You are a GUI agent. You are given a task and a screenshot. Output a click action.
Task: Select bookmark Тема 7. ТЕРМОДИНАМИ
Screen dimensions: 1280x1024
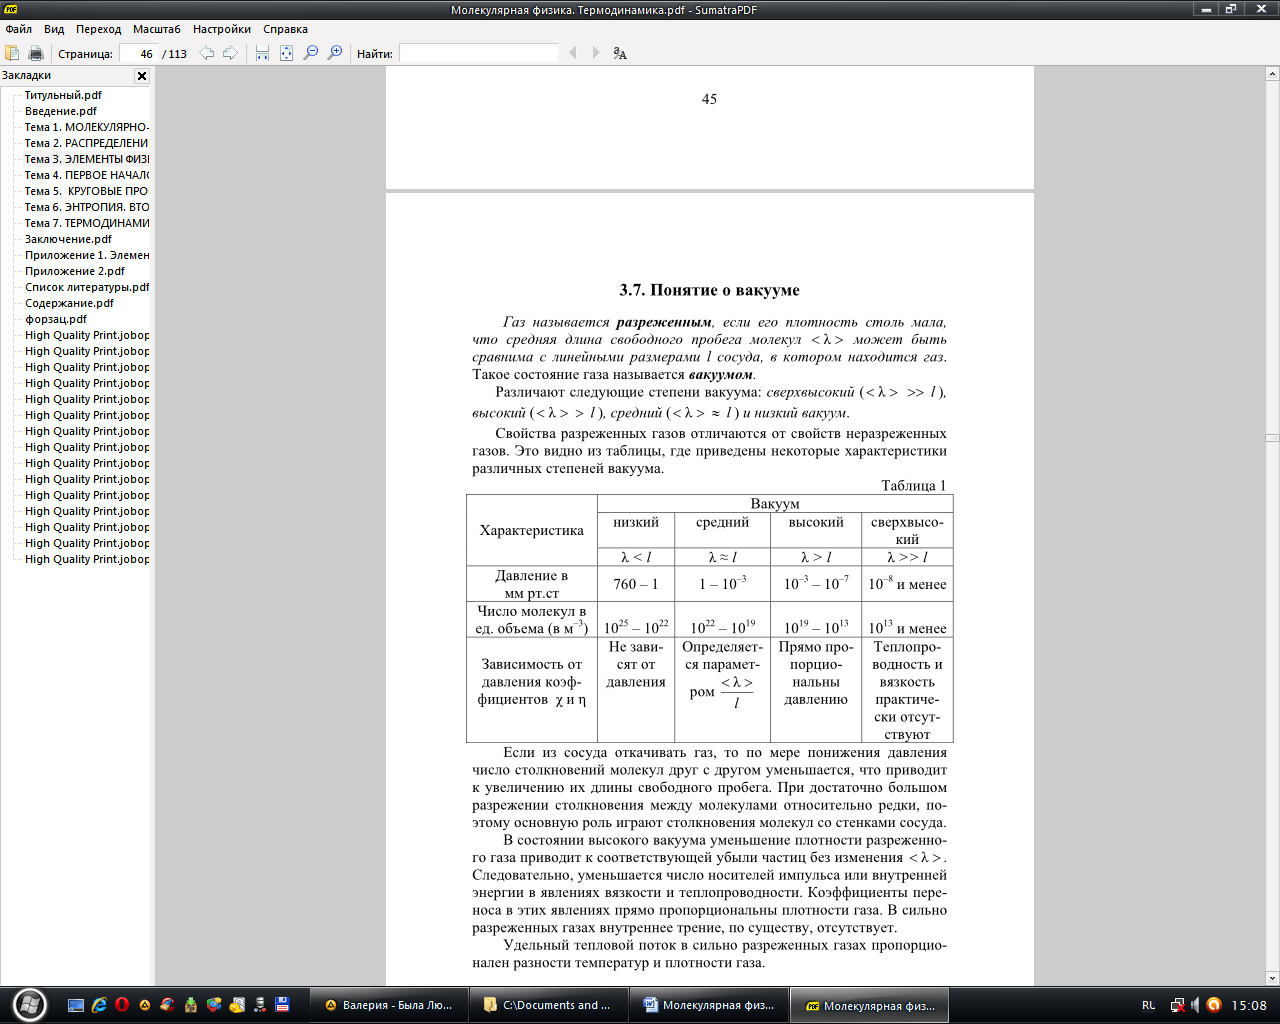(87, 223)
